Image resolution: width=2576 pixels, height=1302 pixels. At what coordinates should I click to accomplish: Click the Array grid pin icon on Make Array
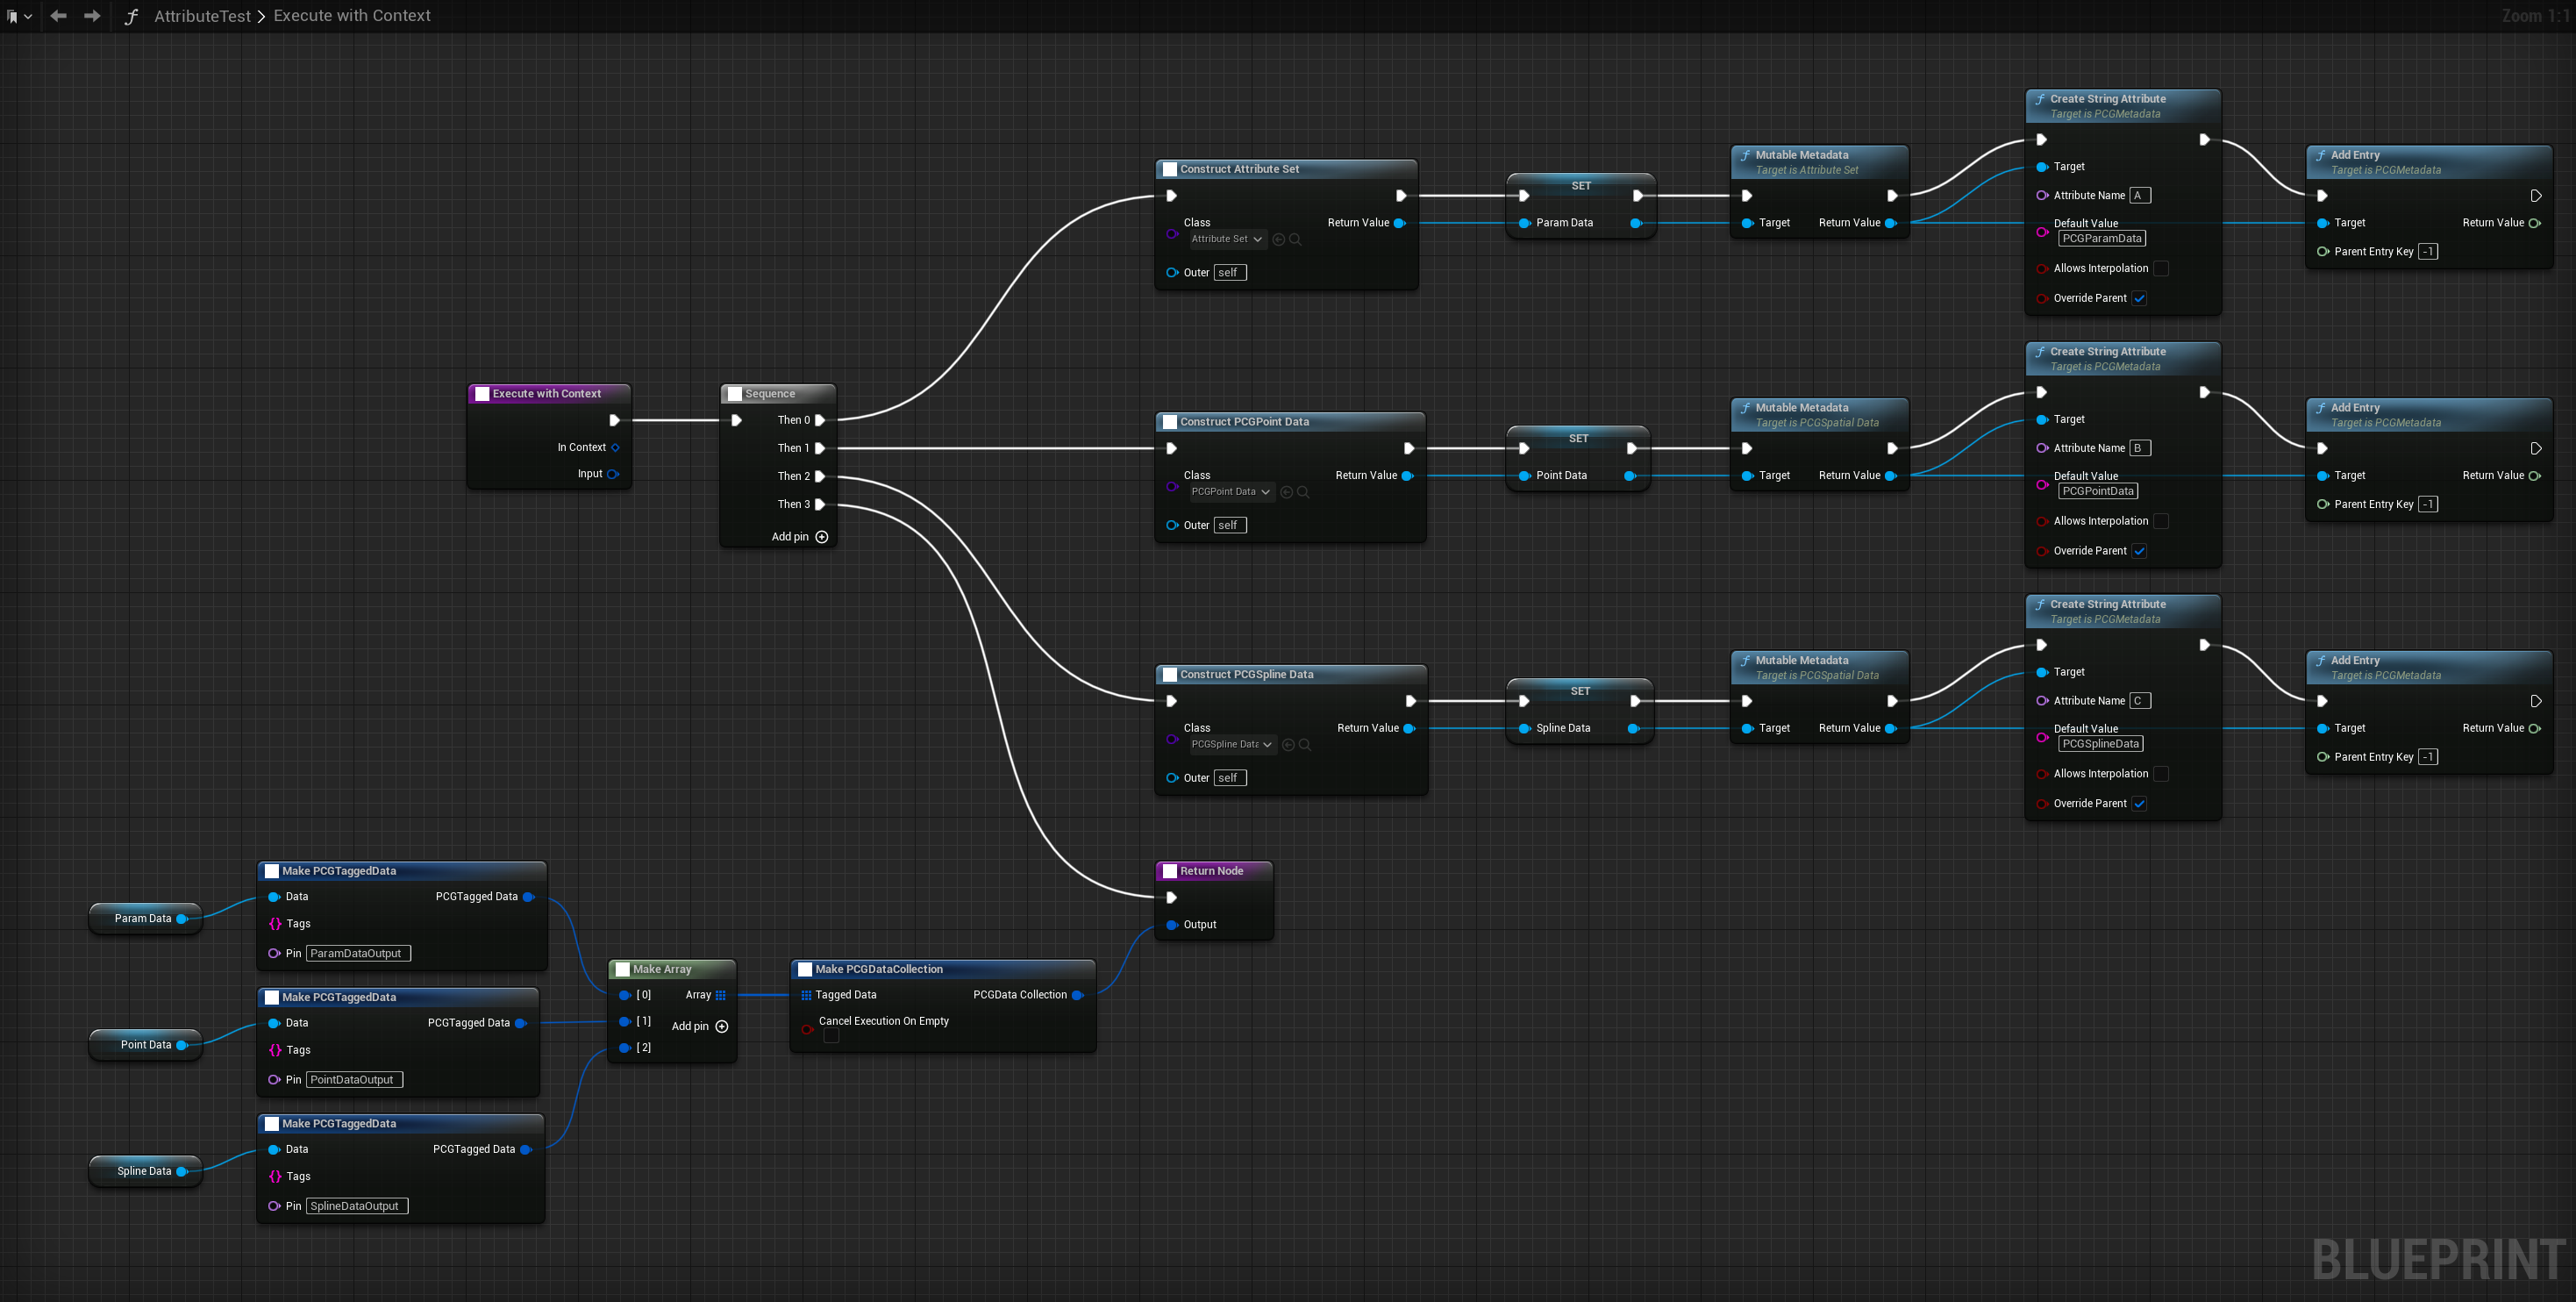pyautogui.click(x=721, y=995)
